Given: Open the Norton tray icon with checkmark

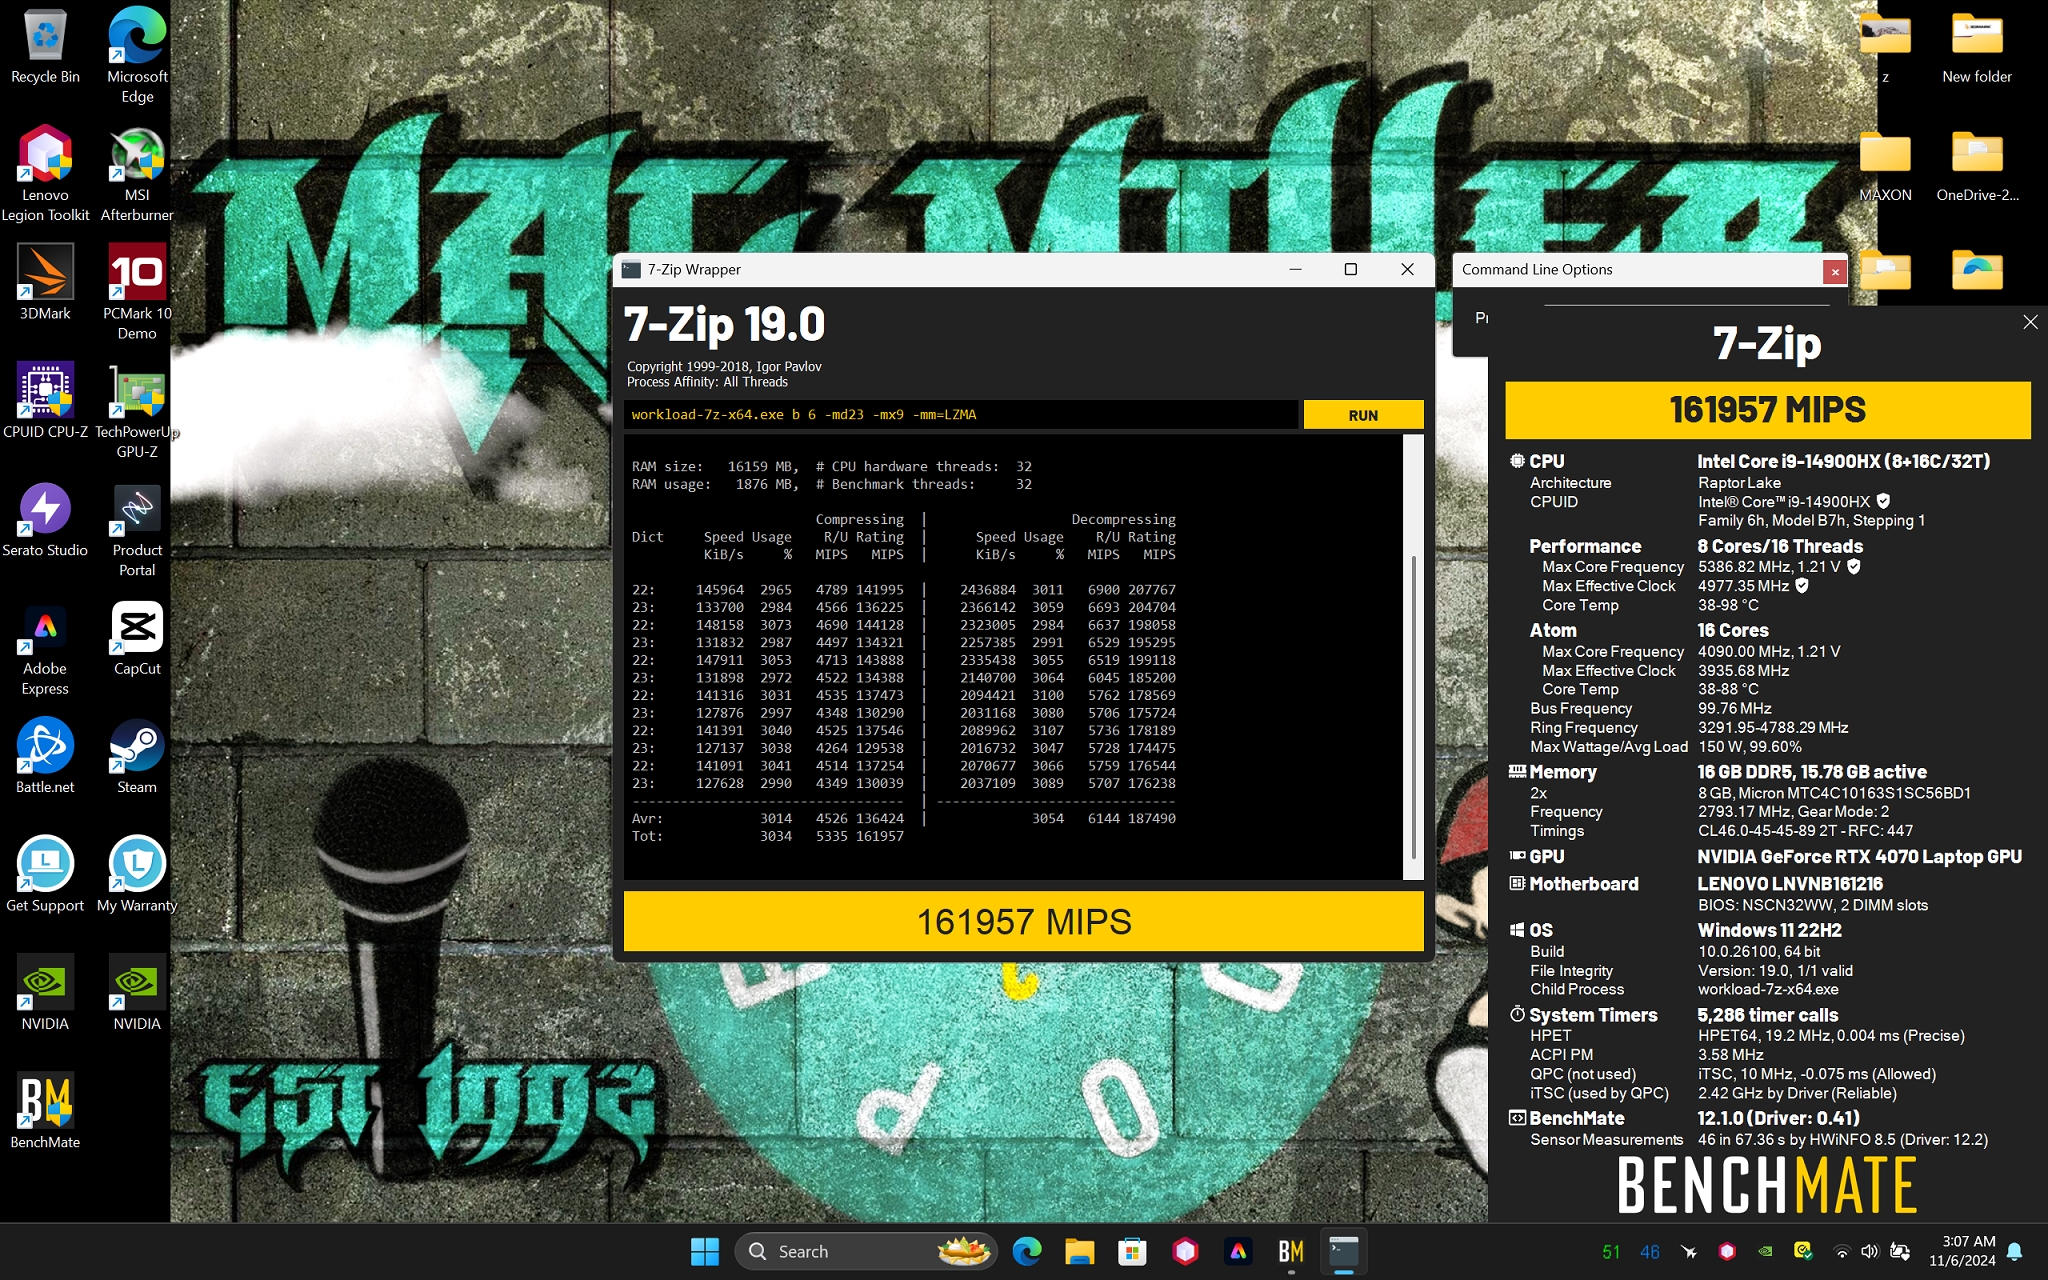Looking at the screenshot, I should click(1803, 1251).
